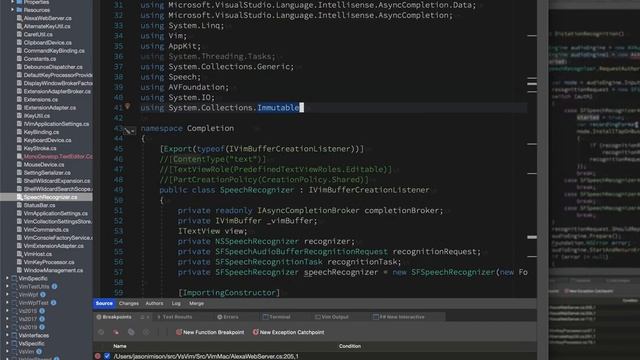Screen dimensions: 640x360
Task: Click the first breakpoints toolbar icon
Action: [x=101, y=332]
